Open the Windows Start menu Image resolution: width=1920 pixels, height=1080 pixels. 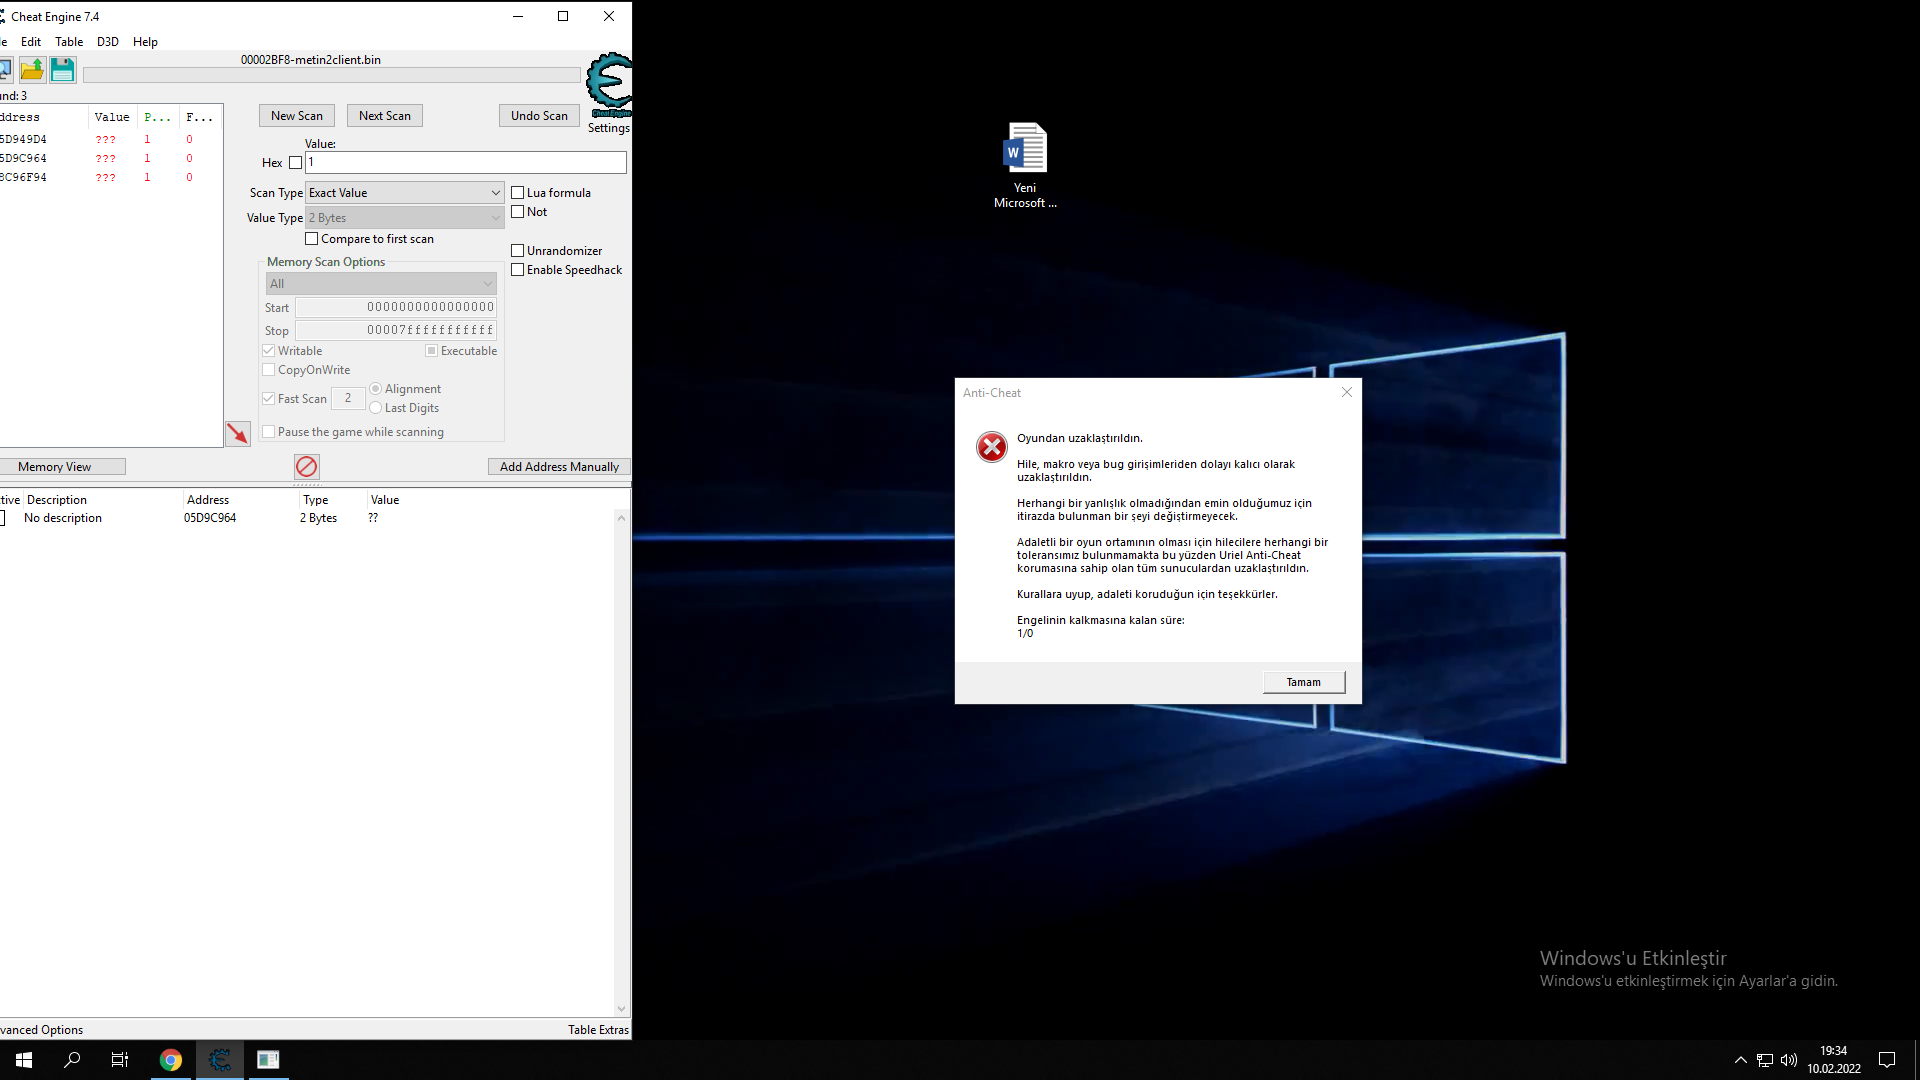pos(24,1060)
